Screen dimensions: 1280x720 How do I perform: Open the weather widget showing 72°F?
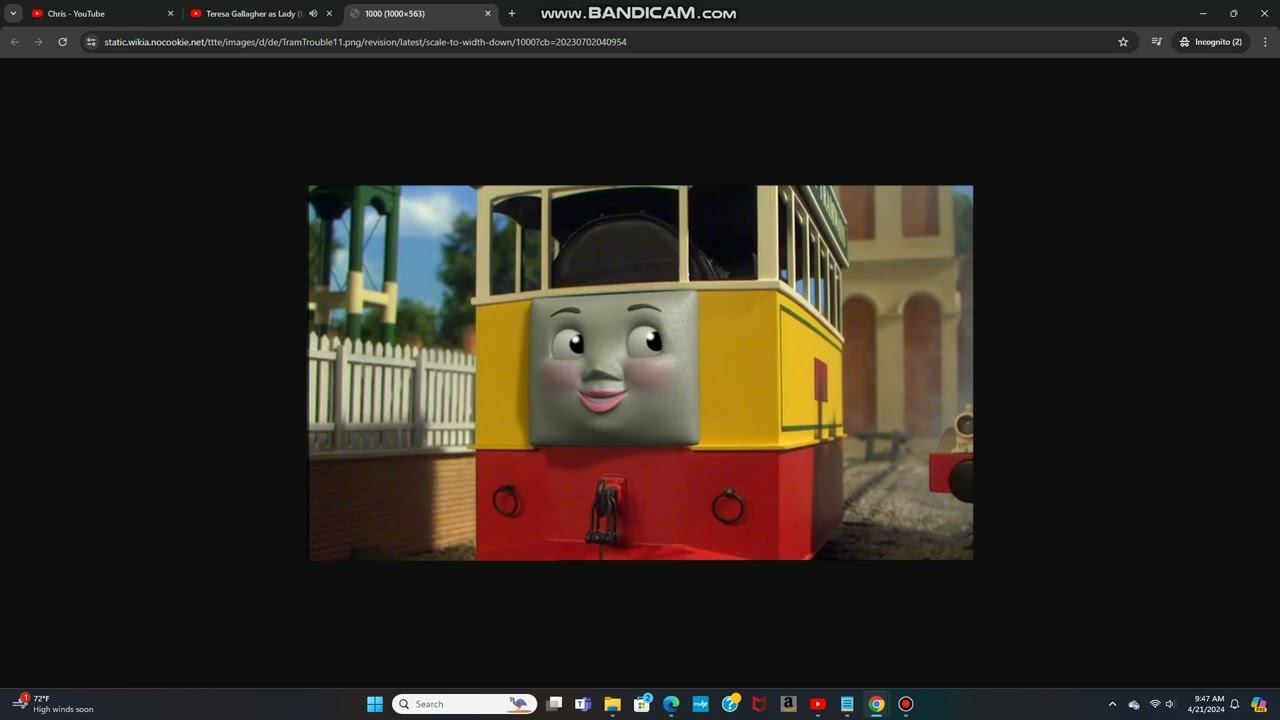[x=55, y=704]
